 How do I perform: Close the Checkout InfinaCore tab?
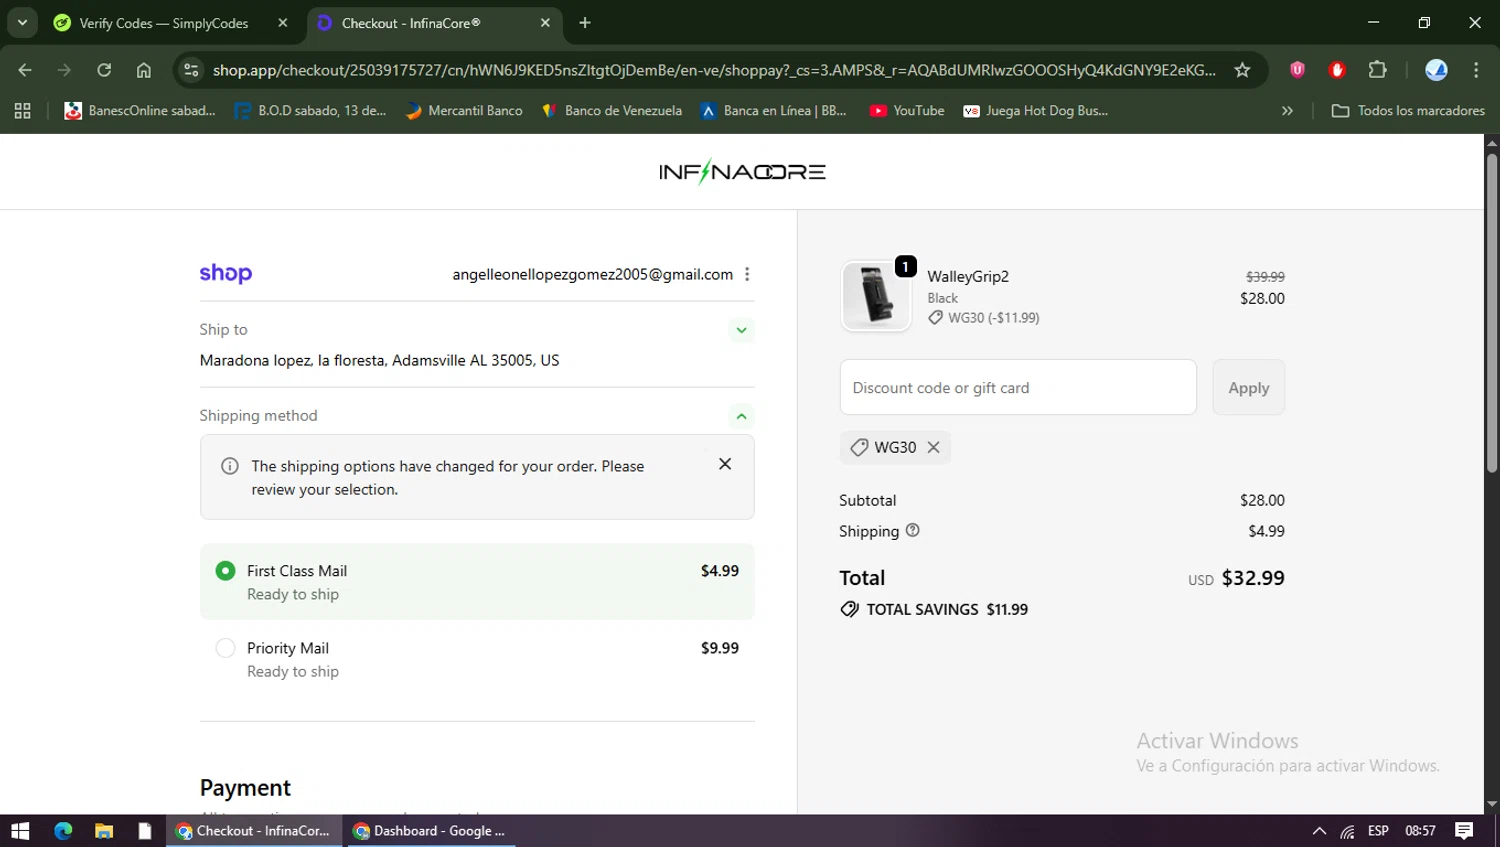[x=545, y=22]
